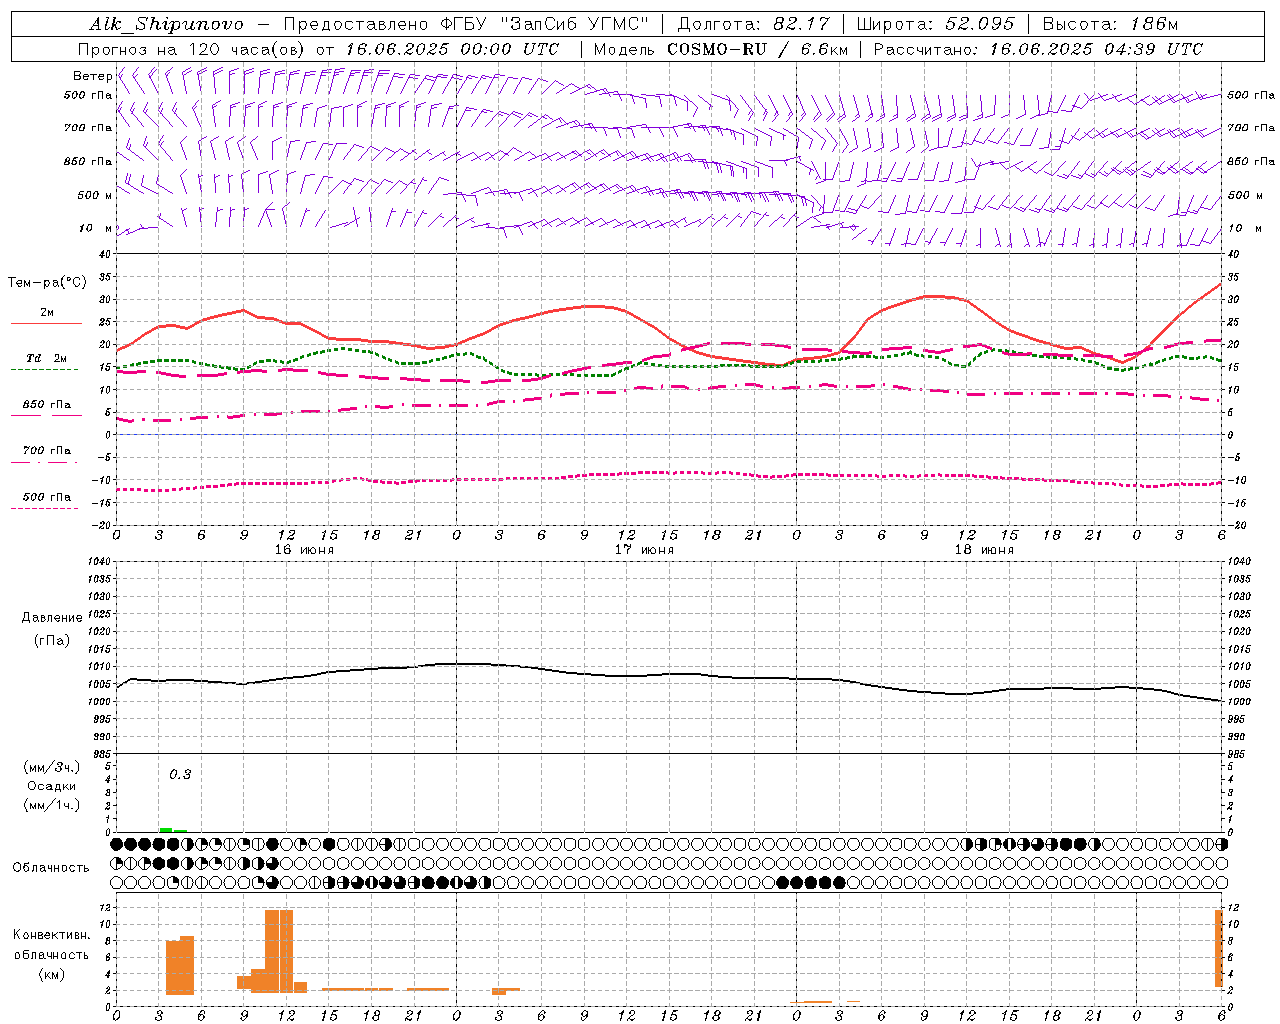This screenshot has height=1024, width=1280.
Task: Click the "(мм/3ч.)" precipitation unit label
Action: click(51, 767)
